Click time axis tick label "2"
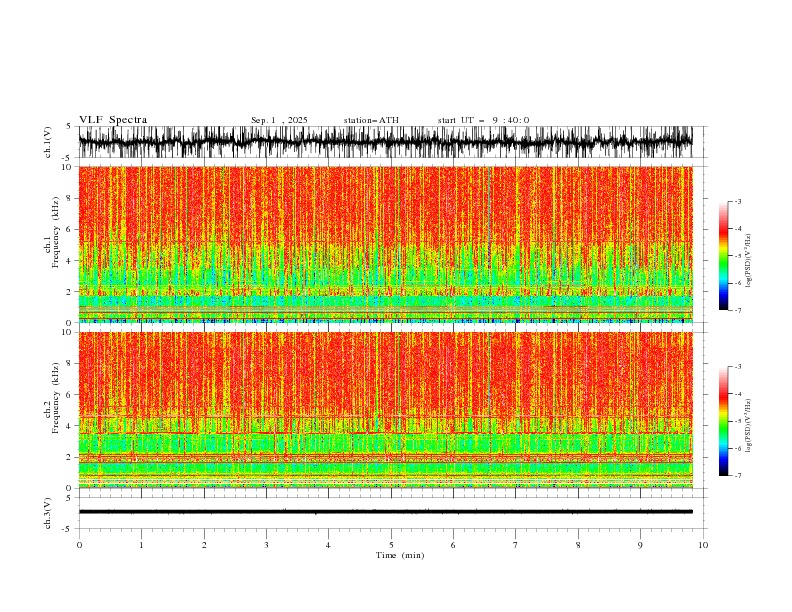The width and height of the screenshot is (792, 612). point(204,545)
